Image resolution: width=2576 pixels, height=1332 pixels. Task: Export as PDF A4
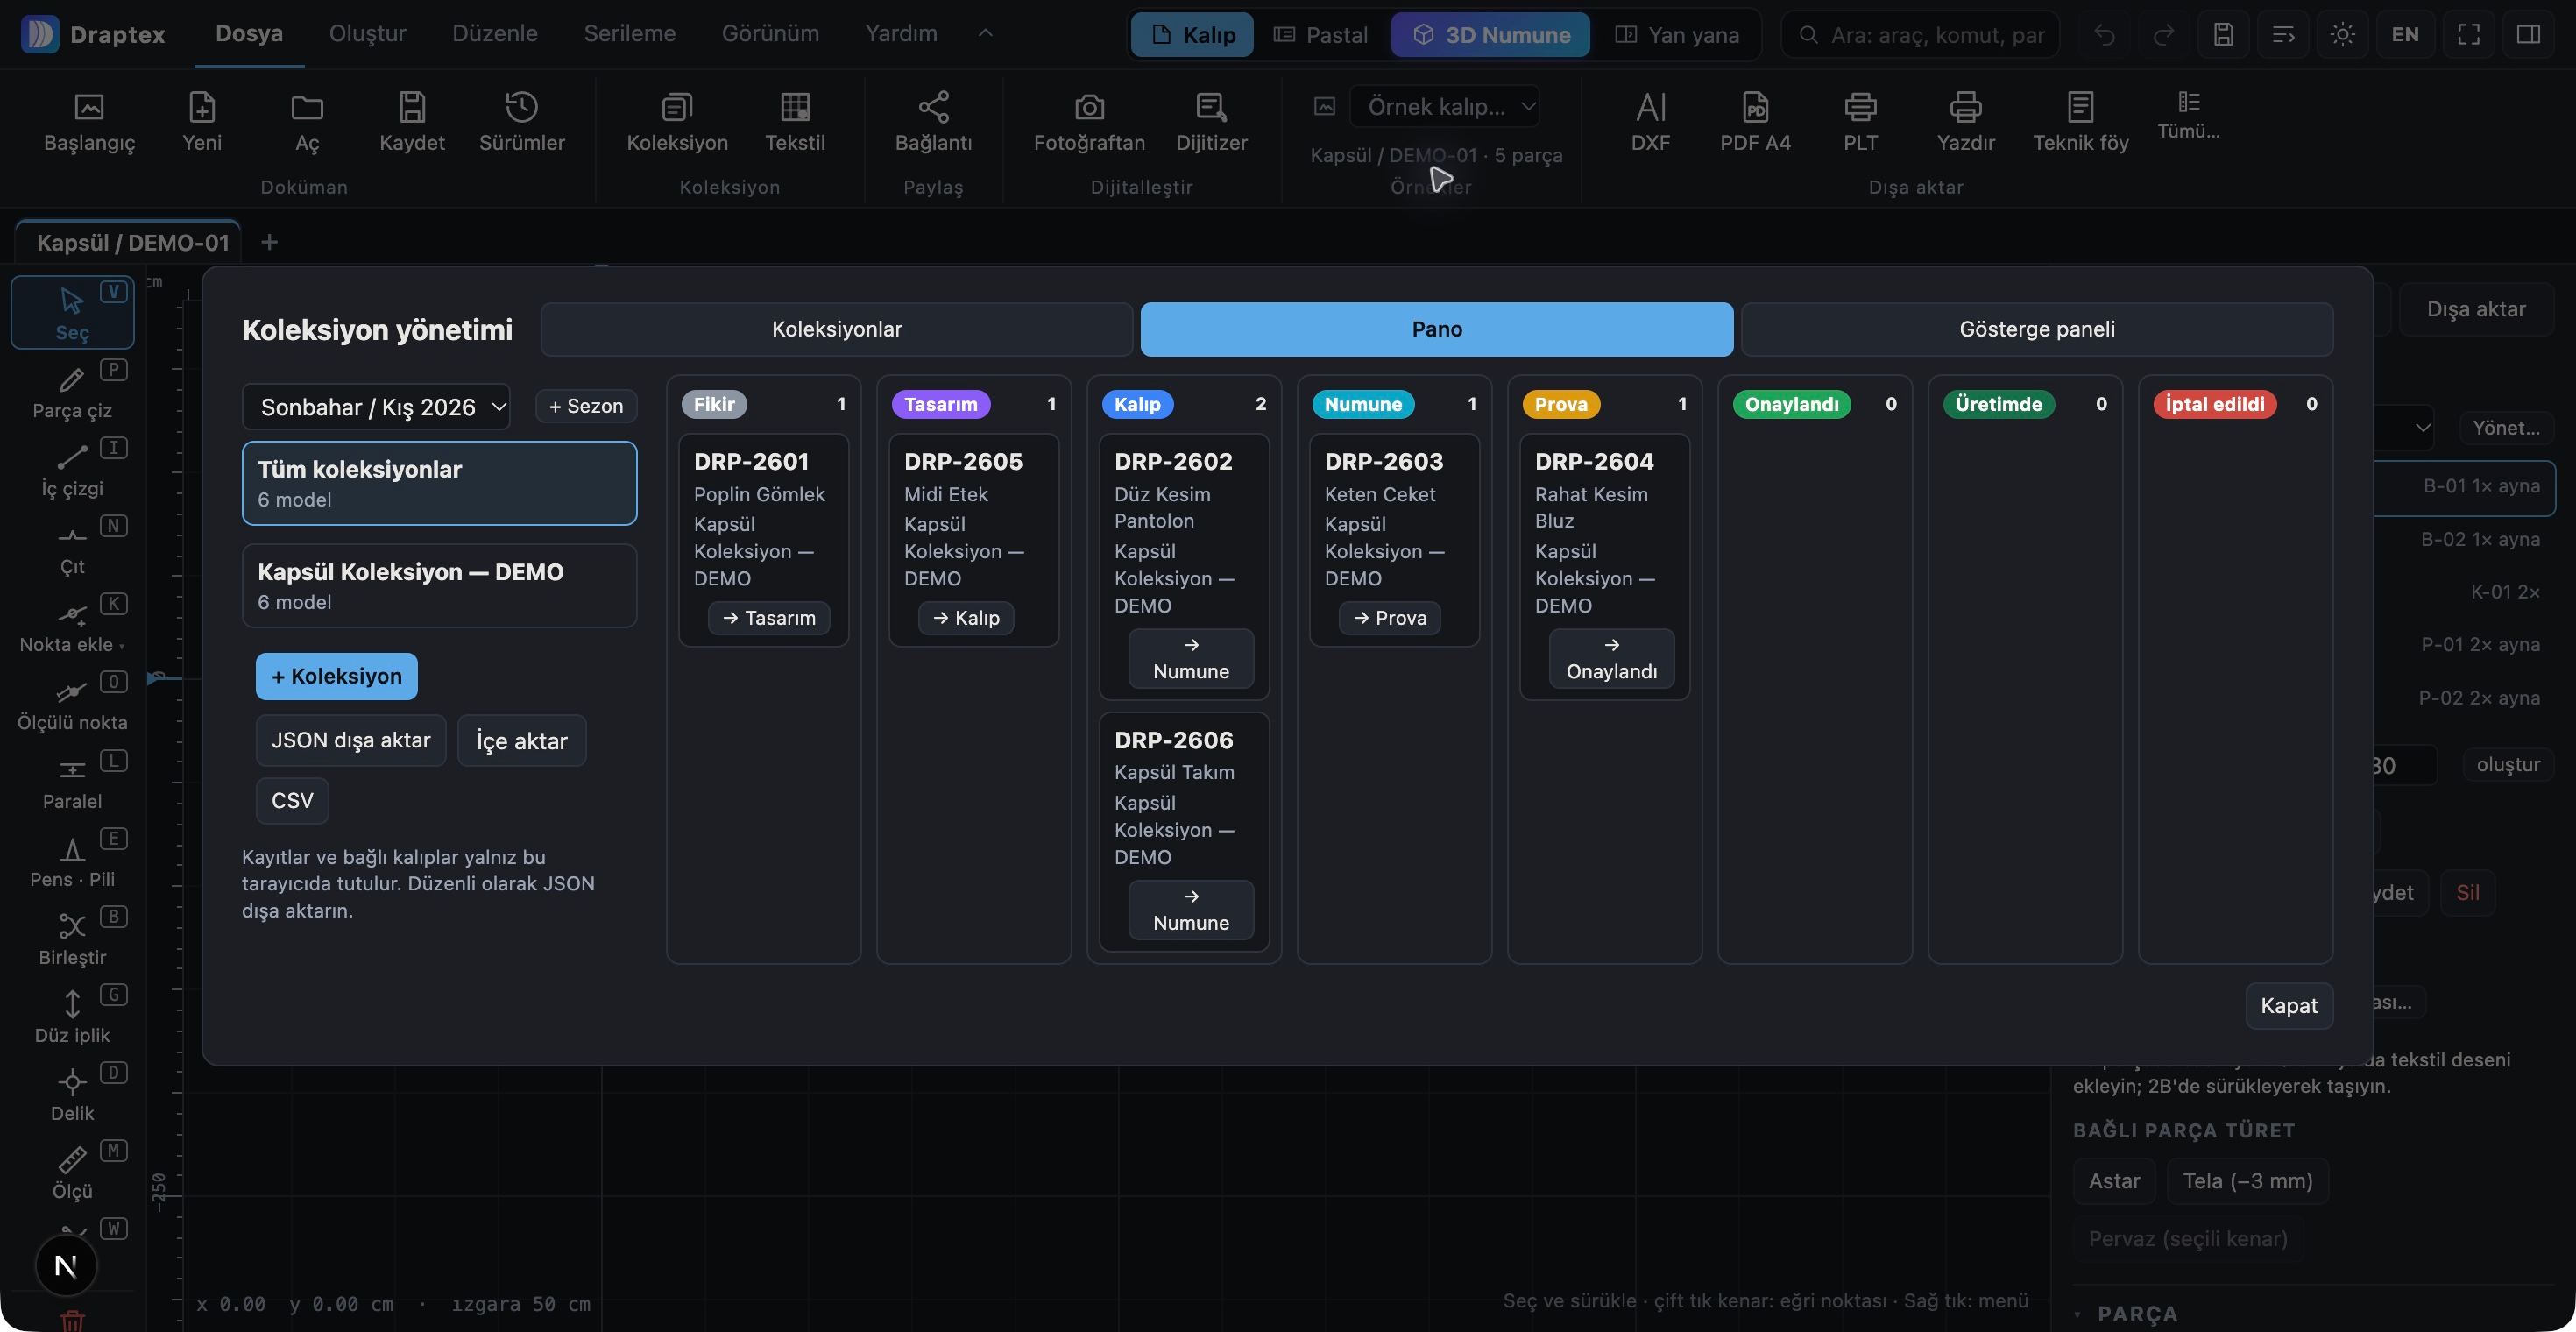[1755, 122]
